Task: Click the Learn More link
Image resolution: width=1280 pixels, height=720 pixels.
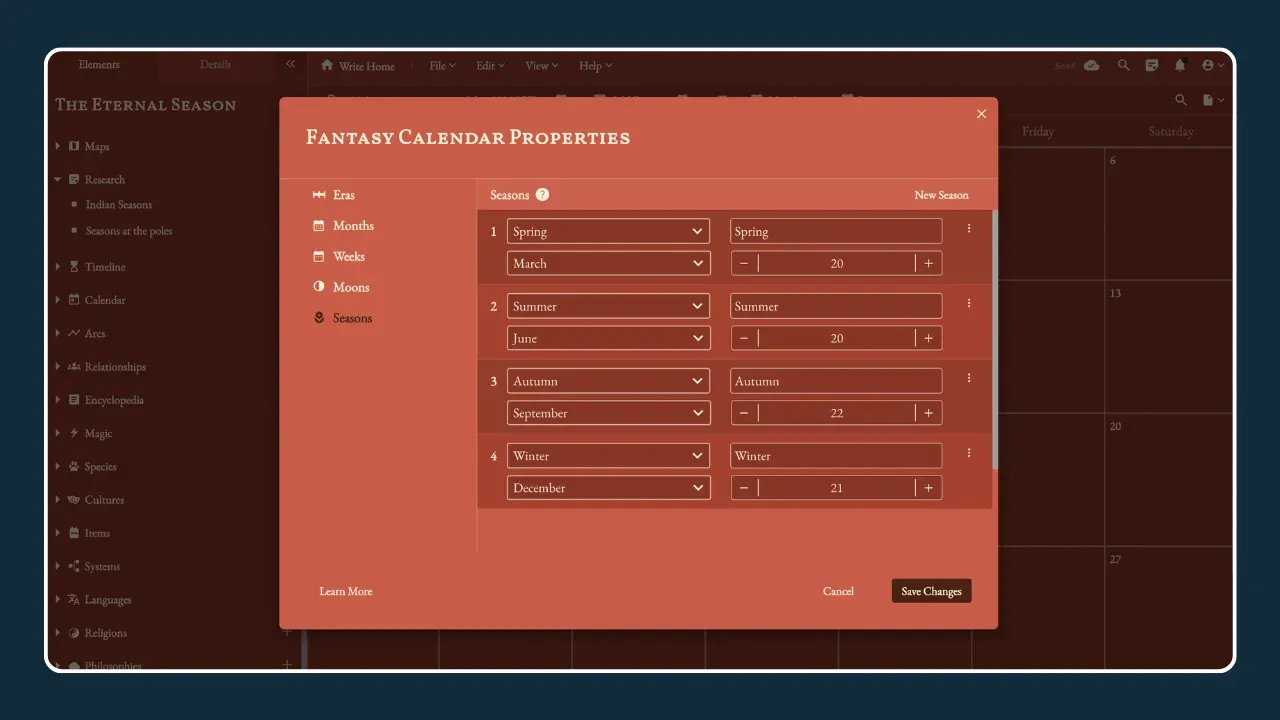Action: [346, 591]
